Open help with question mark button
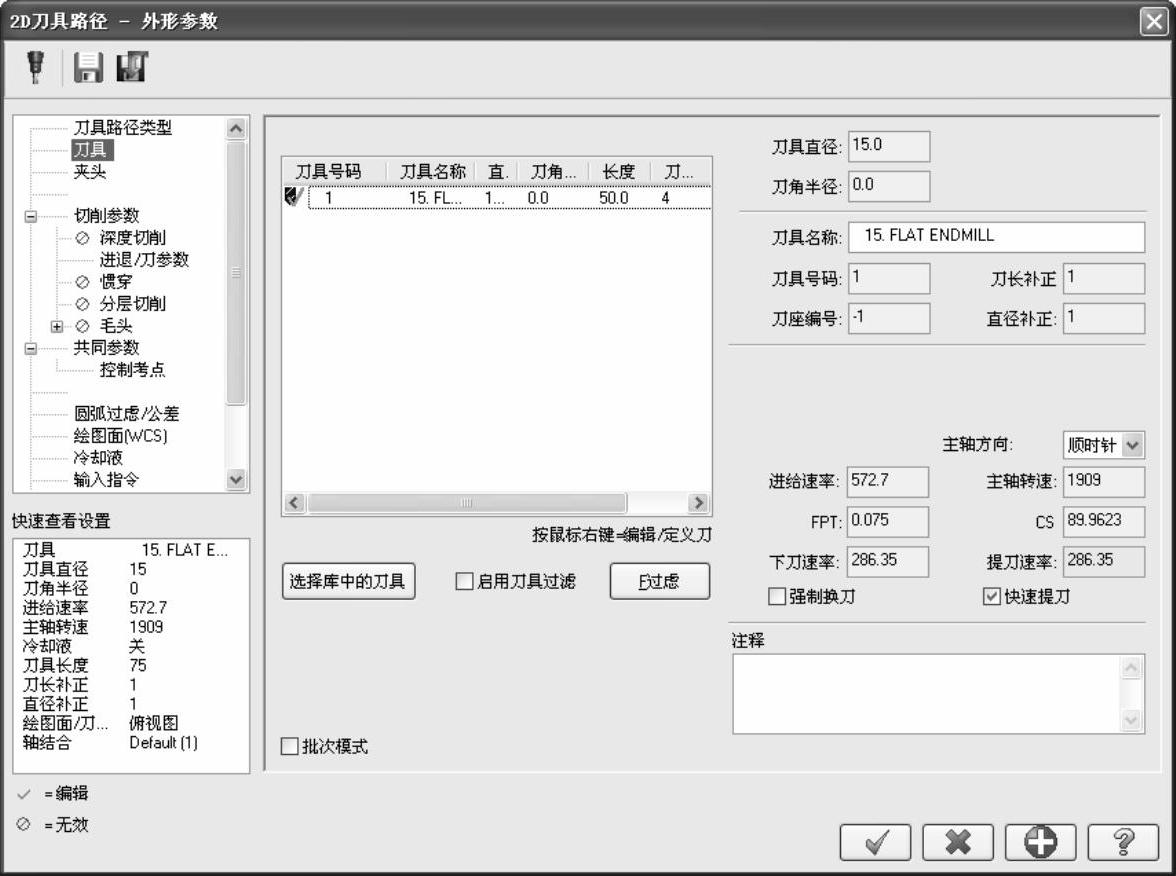Viewport: 1176px width, 876px height. 1123,842
